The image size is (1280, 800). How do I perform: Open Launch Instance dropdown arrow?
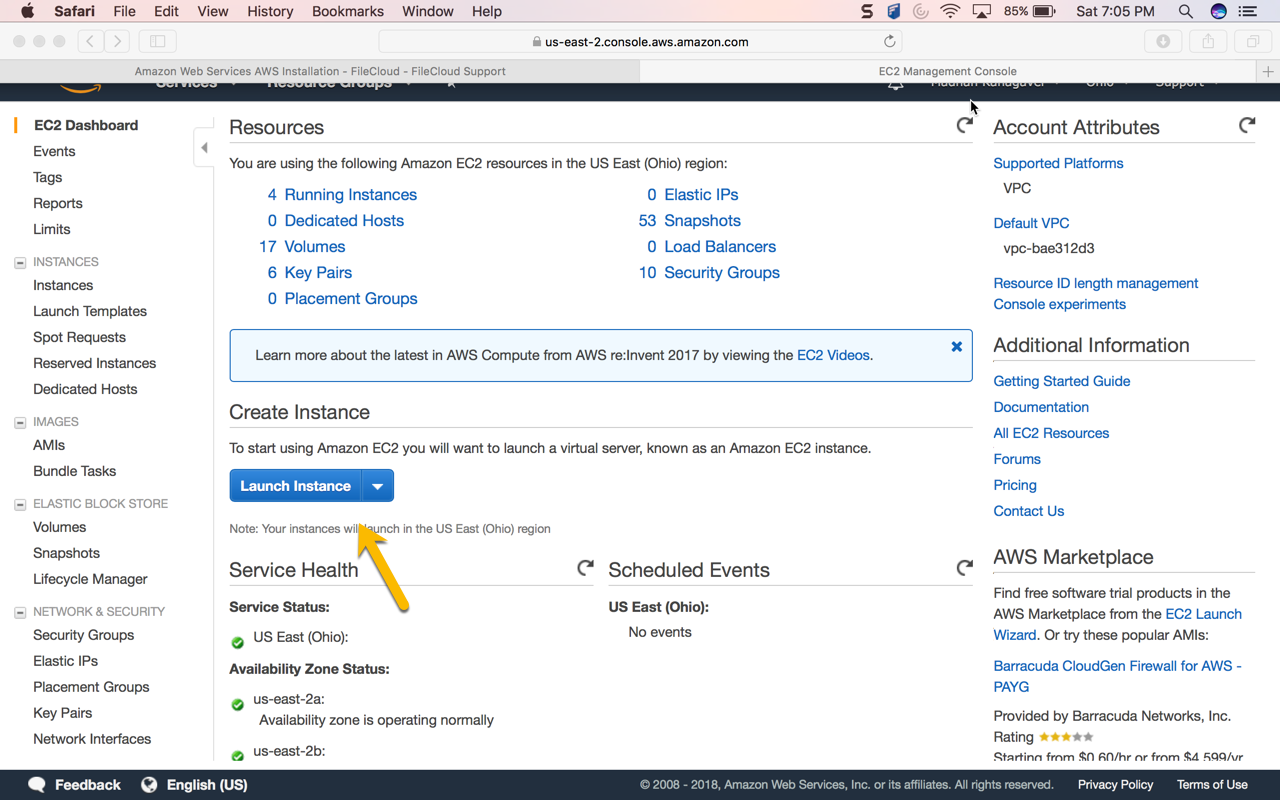coord(377,486)
